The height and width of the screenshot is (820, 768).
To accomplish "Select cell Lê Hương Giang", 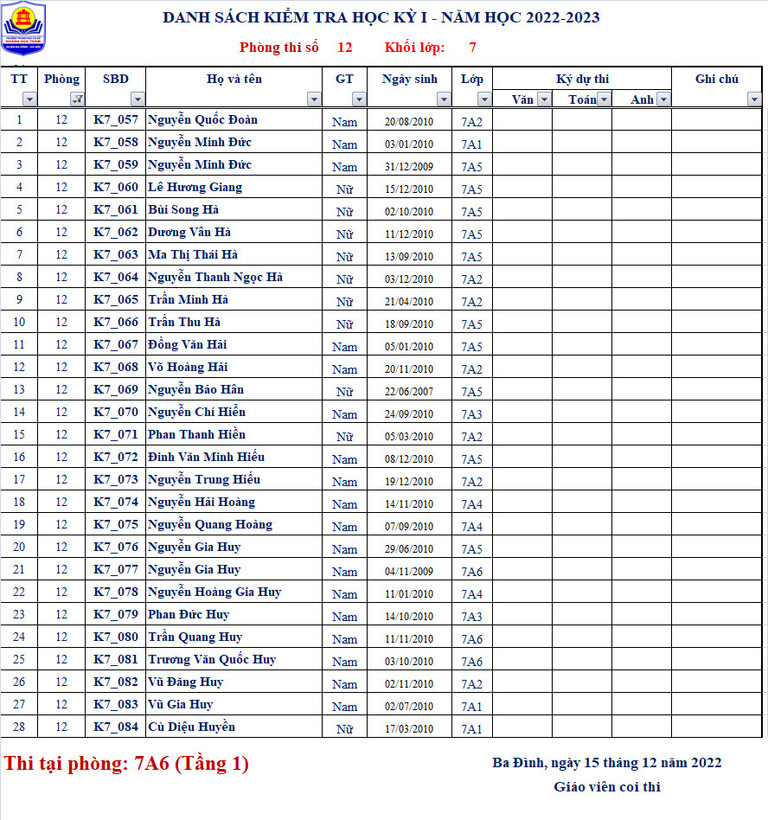I will [234, 187].
